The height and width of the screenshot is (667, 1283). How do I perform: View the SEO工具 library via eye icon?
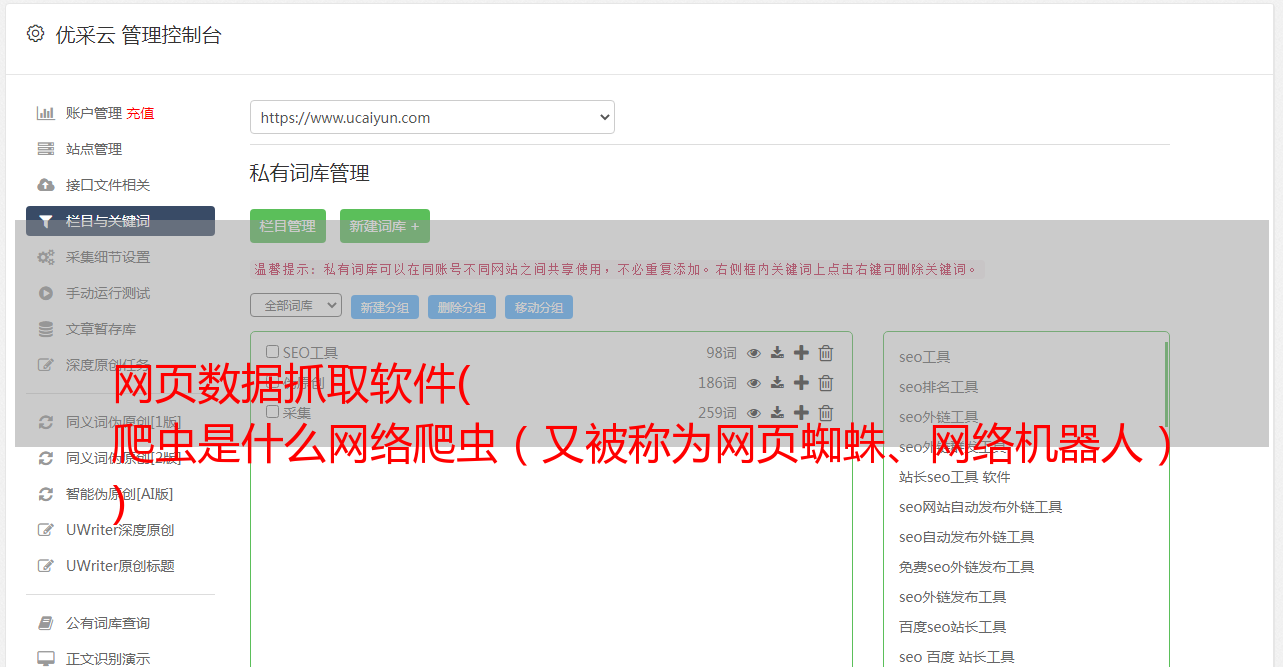754,353
